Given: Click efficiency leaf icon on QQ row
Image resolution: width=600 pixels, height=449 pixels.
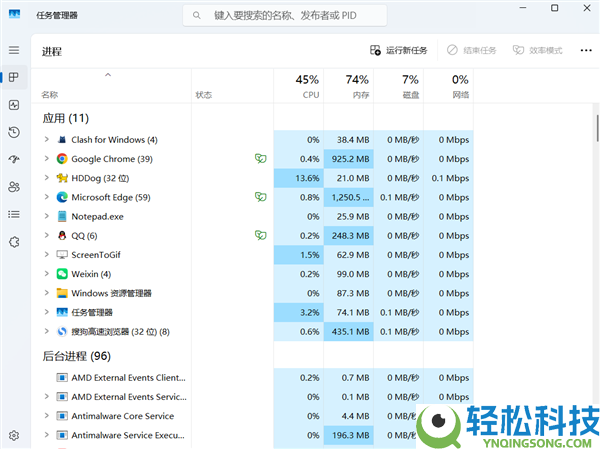Looking at the screenshot, I should click(261, 235).
